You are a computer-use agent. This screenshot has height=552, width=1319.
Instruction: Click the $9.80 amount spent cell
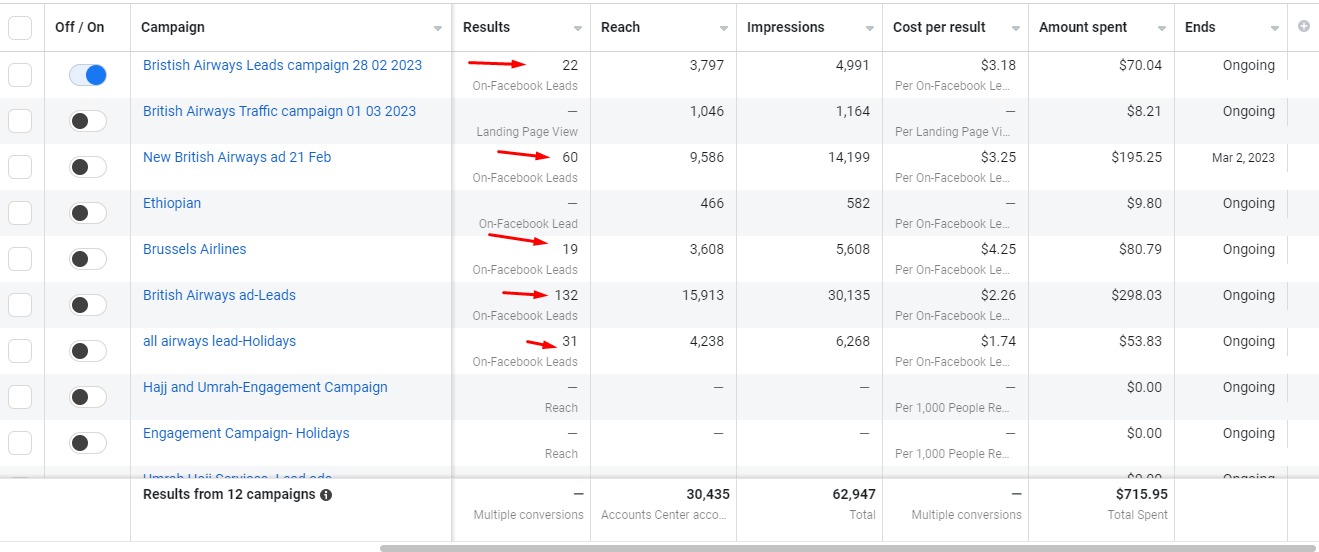[x=1145, y=203]
